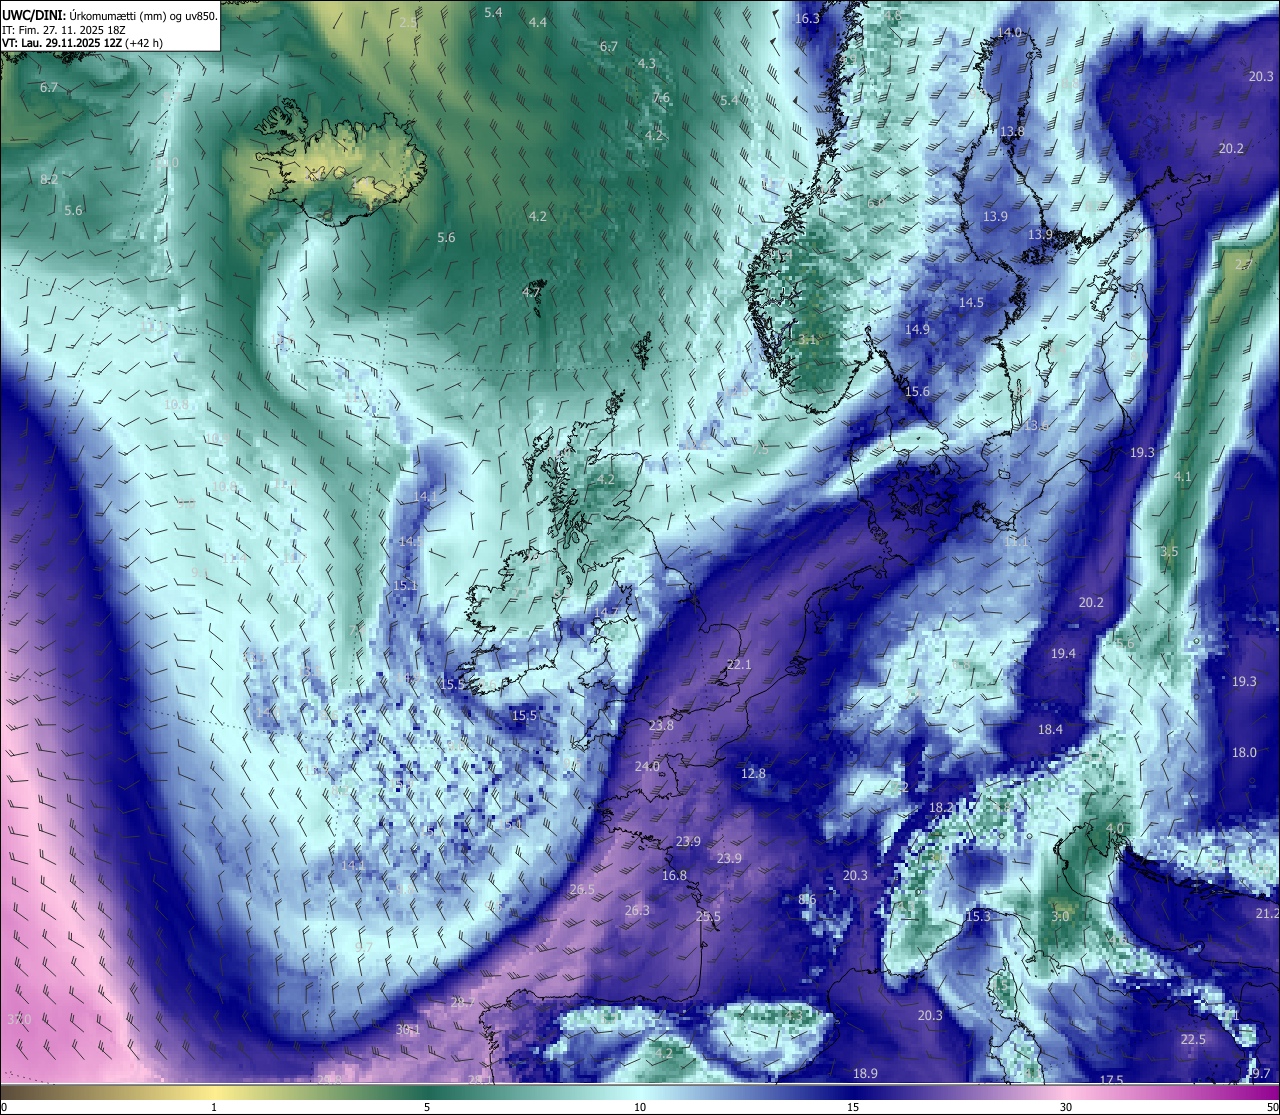
Task: Click the 18.2 value label
Action: (x=941, y=807)
